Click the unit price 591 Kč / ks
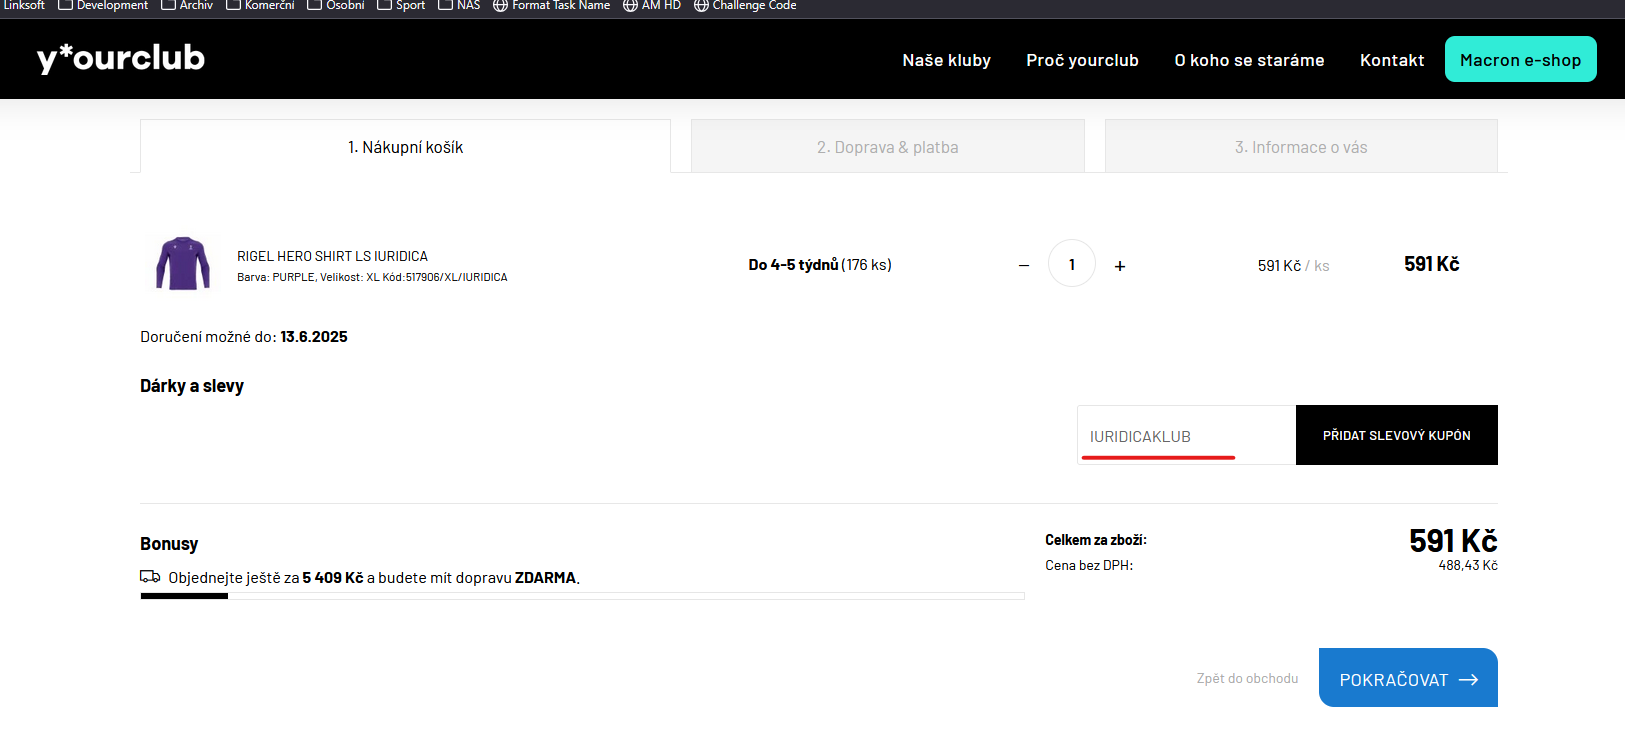Viewport: 1625px width, 745px height. click(x=1293, y=265)
